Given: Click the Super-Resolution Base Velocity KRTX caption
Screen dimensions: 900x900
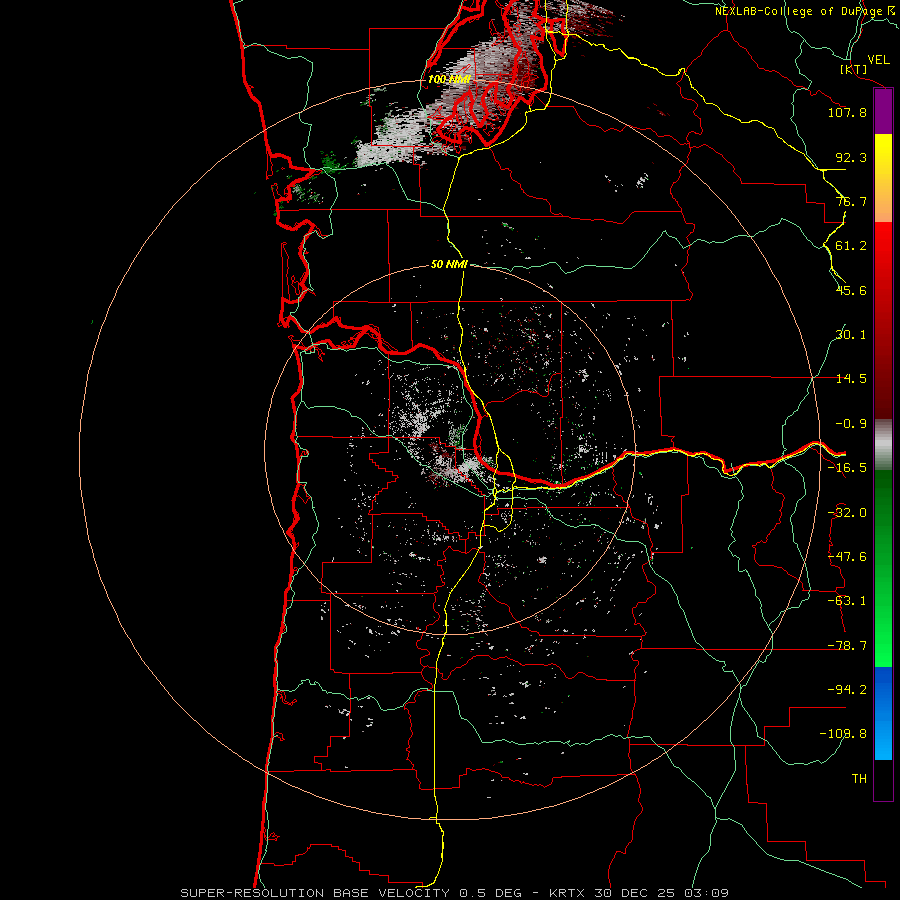Looking at the screenshot, I should tap(455, 893).
